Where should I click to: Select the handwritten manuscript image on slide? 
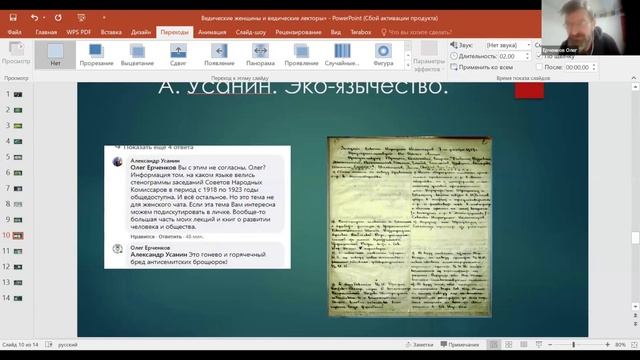[x=409, y=227]
